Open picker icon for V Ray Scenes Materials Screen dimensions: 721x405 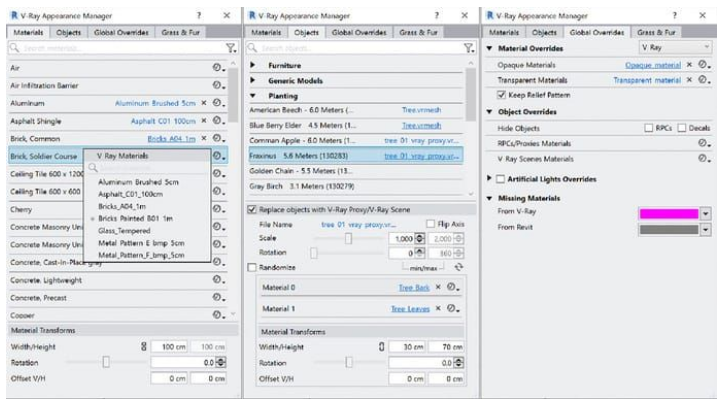[705, 159]
